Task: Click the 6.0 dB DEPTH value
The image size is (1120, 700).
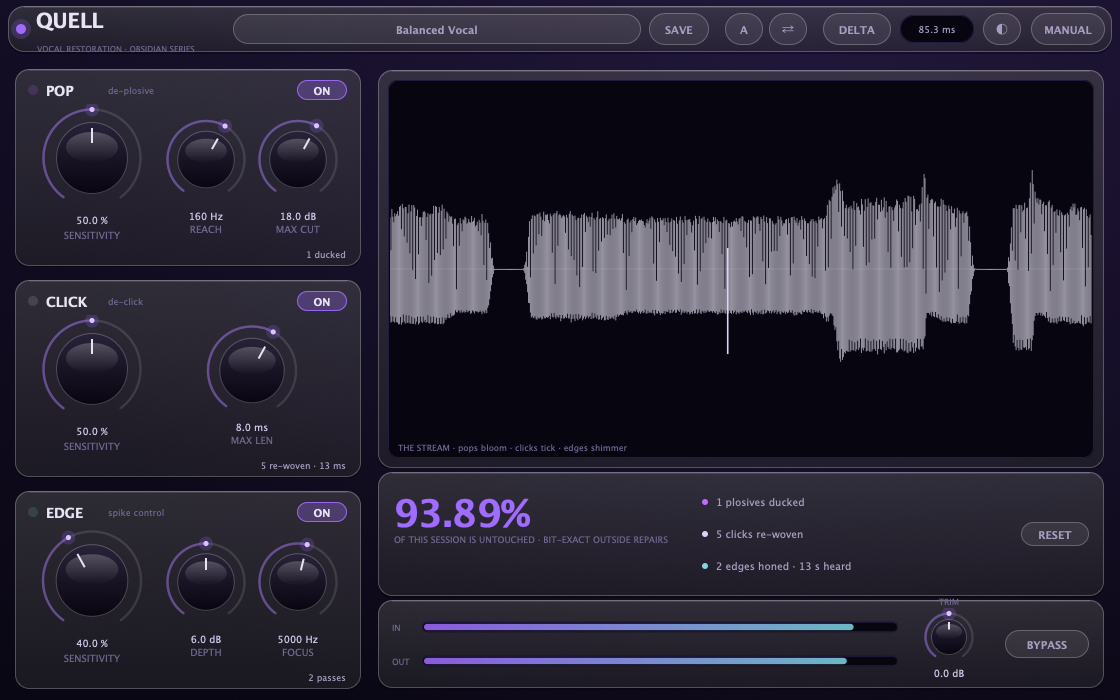Action: click(206, 639)
